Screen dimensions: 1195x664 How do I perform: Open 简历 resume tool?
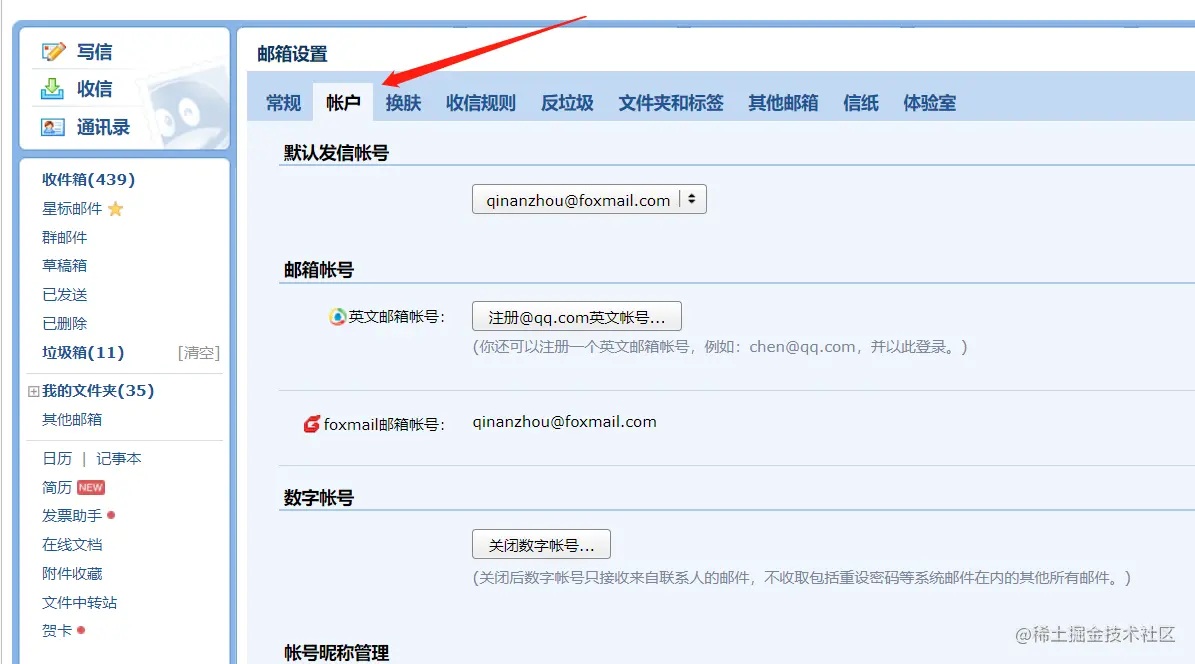(57, 487)
